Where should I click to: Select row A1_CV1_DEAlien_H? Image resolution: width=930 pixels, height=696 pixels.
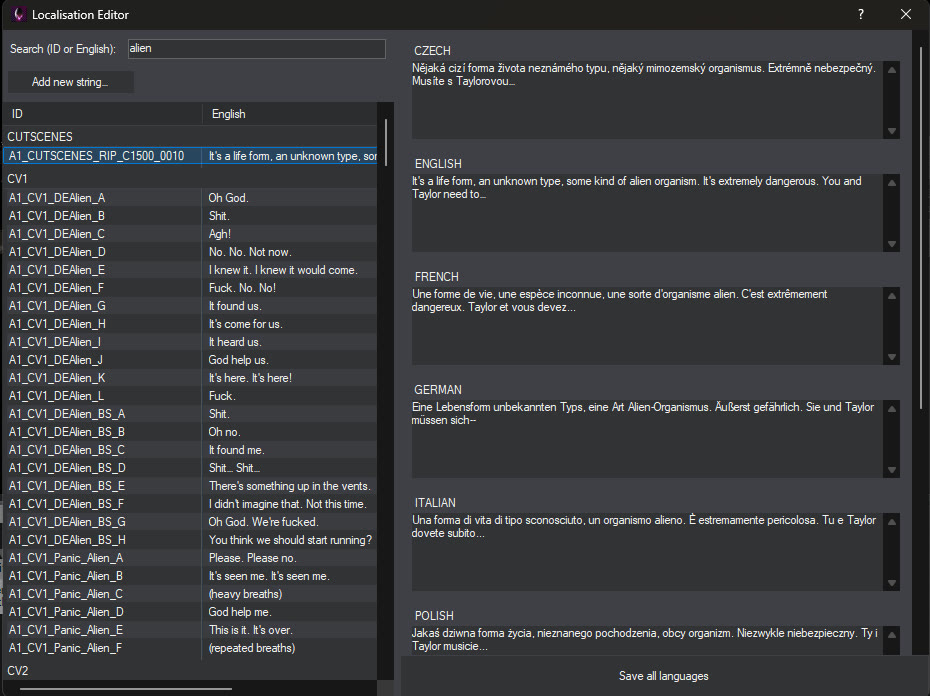(190, 324)
